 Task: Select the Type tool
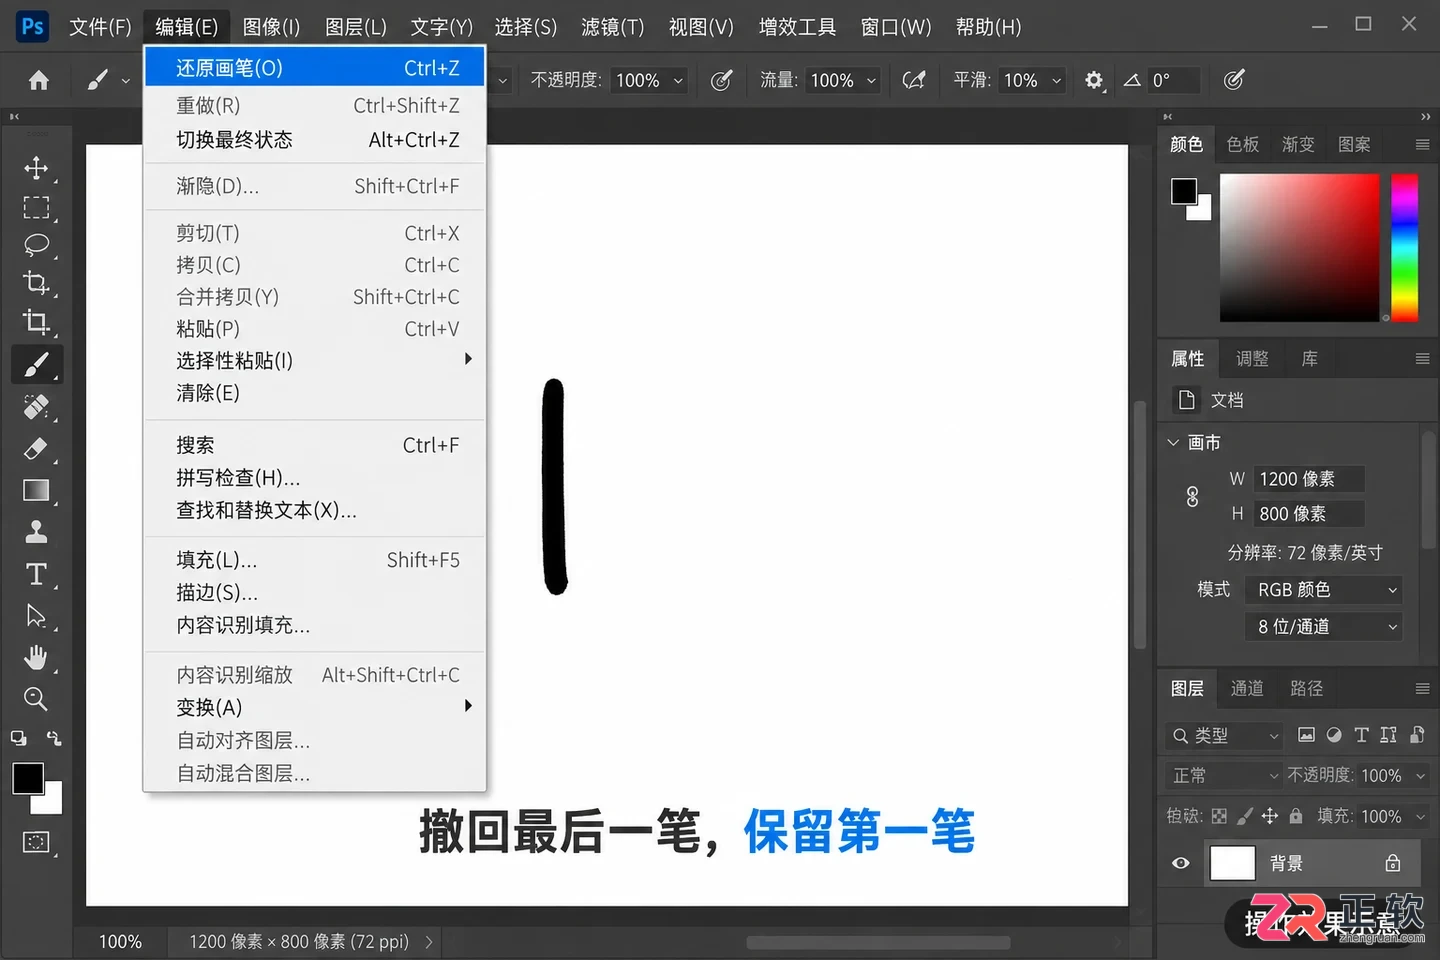36,574
